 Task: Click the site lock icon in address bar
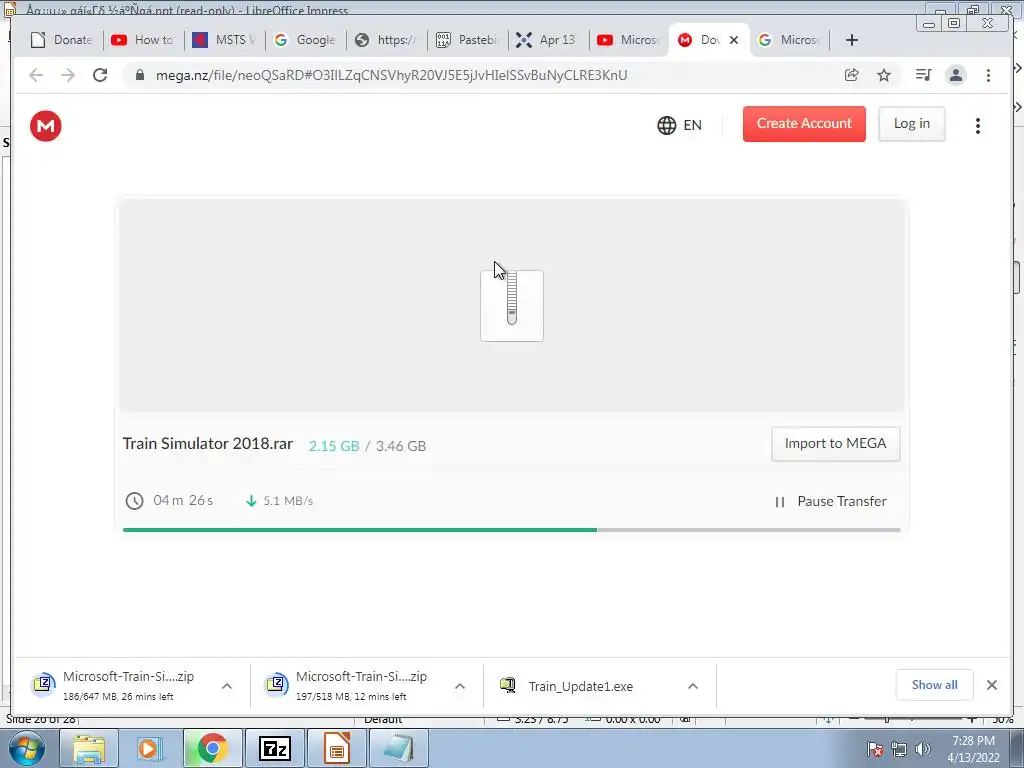click(x=139, y=75)
